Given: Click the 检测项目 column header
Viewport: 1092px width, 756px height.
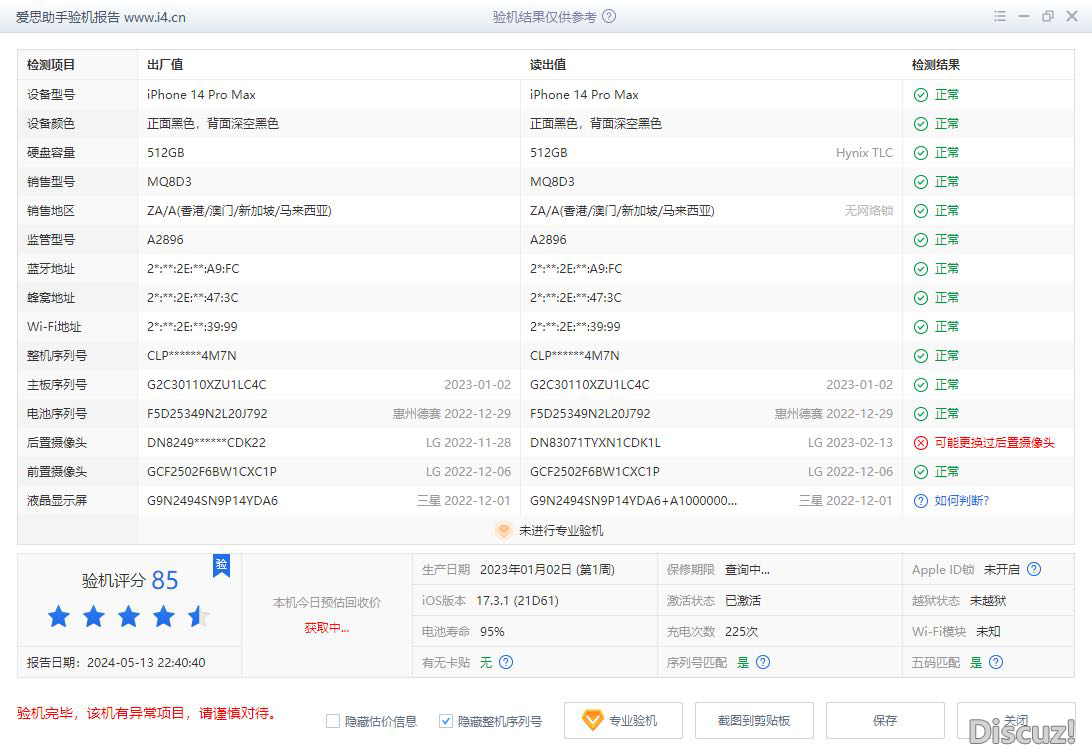Looking at the screenshot, I should [51, 65].
